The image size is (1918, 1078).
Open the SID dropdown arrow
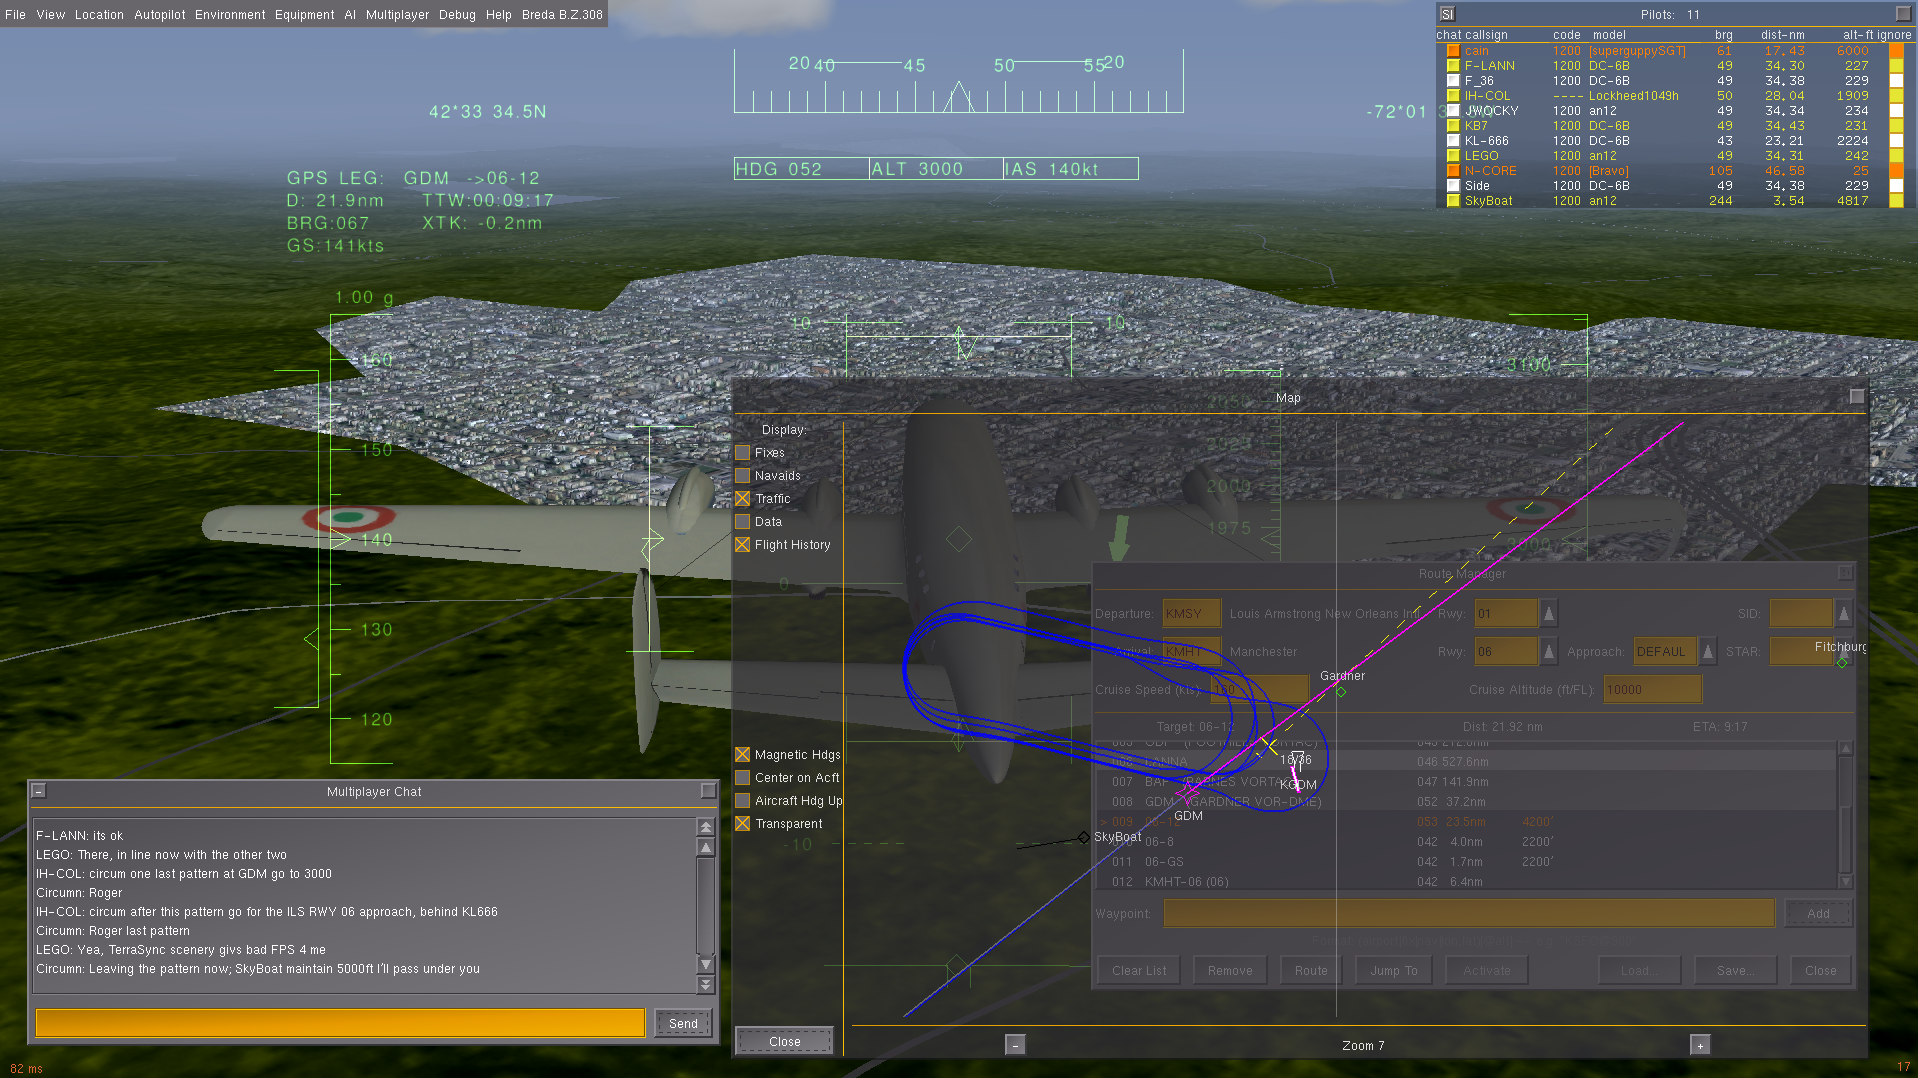[1844, 613]
